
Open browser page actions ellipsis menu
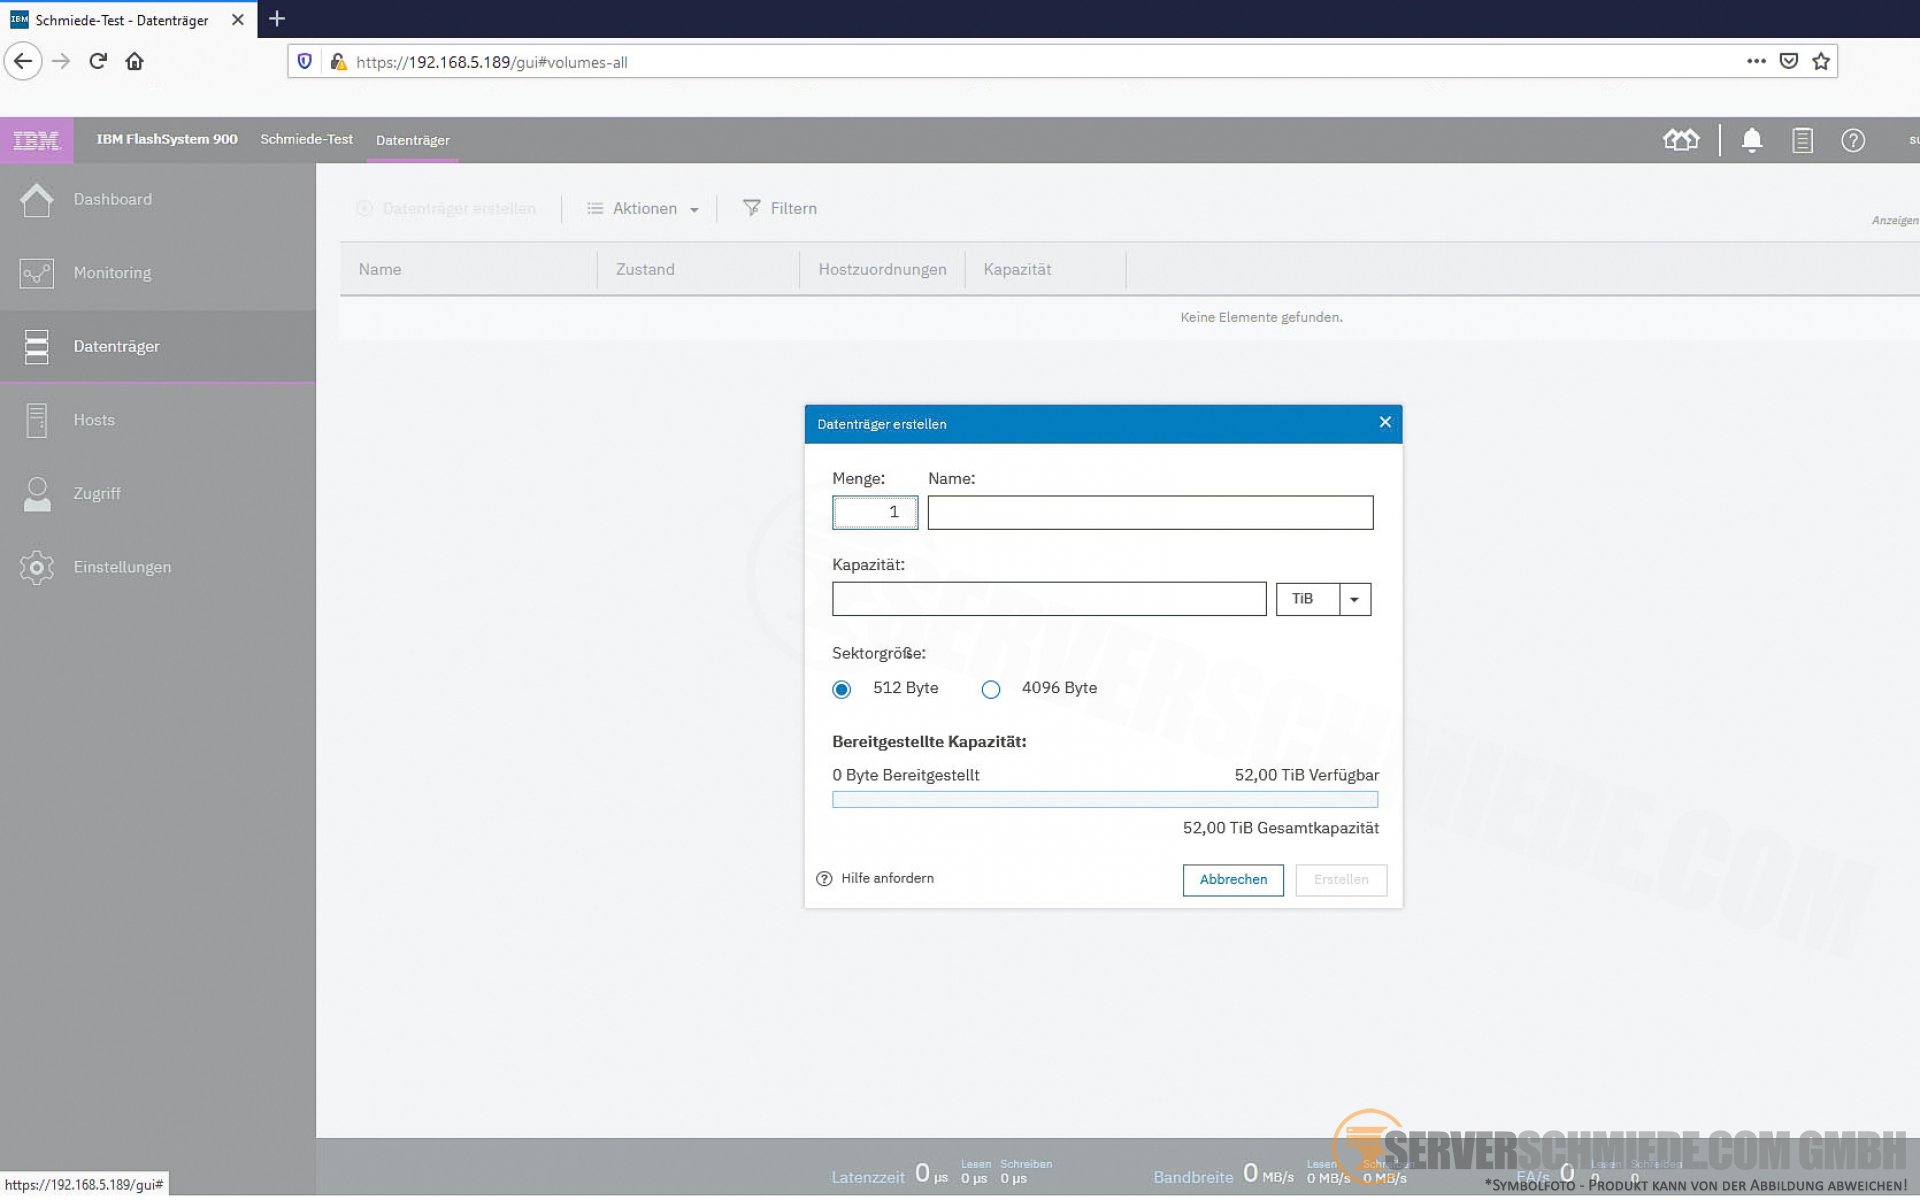[1756, 61]
